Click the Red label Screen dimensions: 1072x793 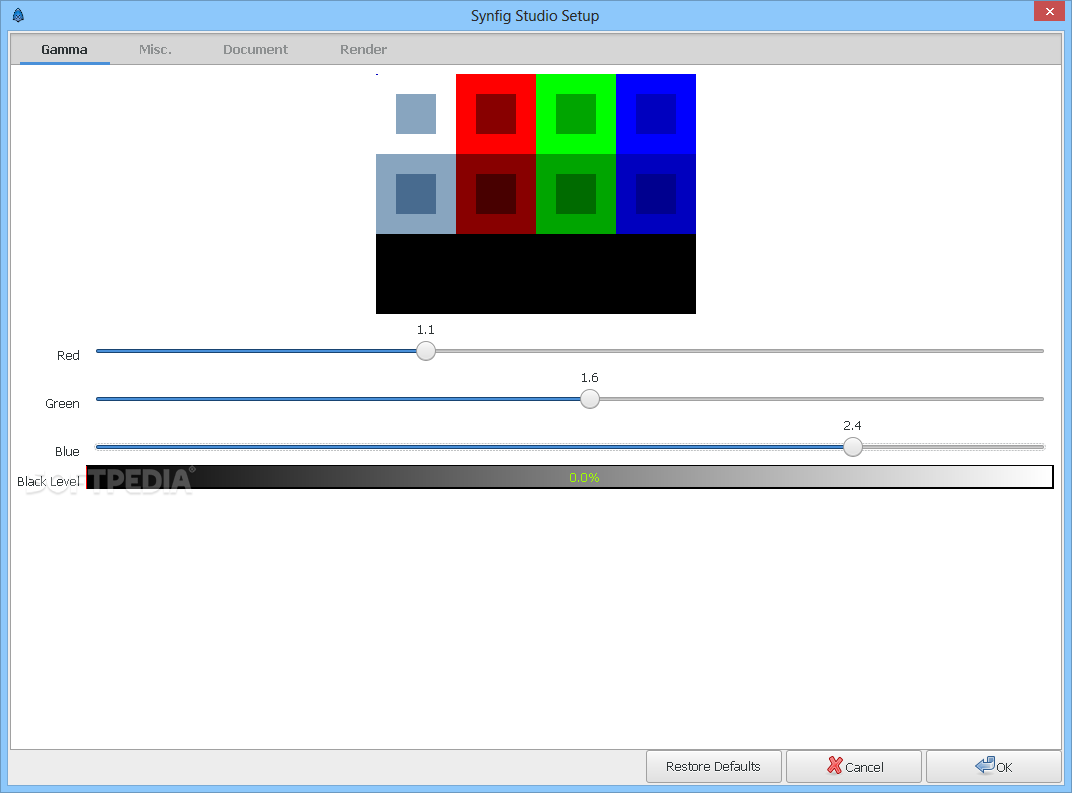click(x=68, y=355)
